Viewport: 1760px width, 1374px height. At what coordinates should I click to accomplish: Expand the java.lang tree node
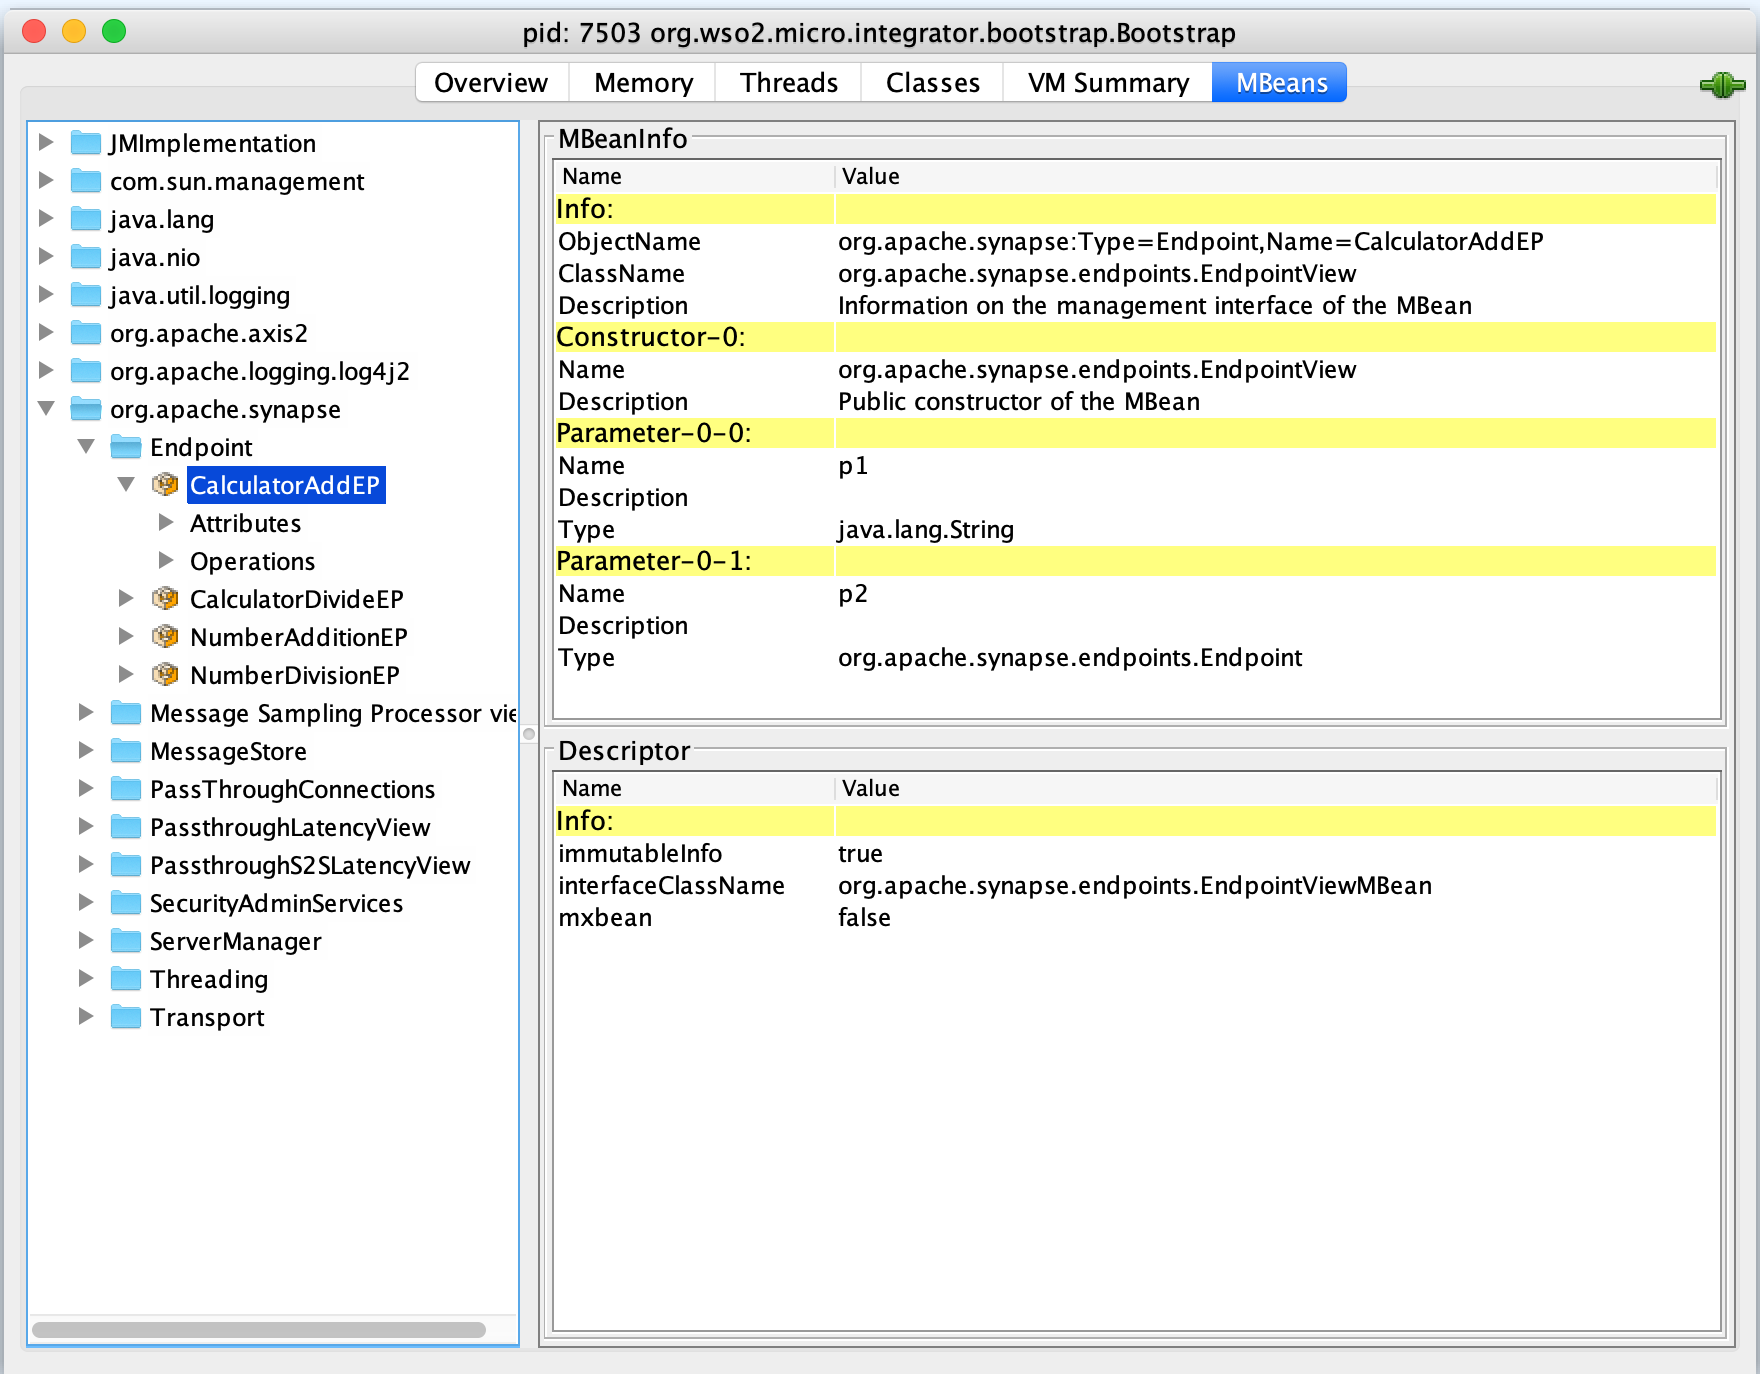(x=46, y=219)
